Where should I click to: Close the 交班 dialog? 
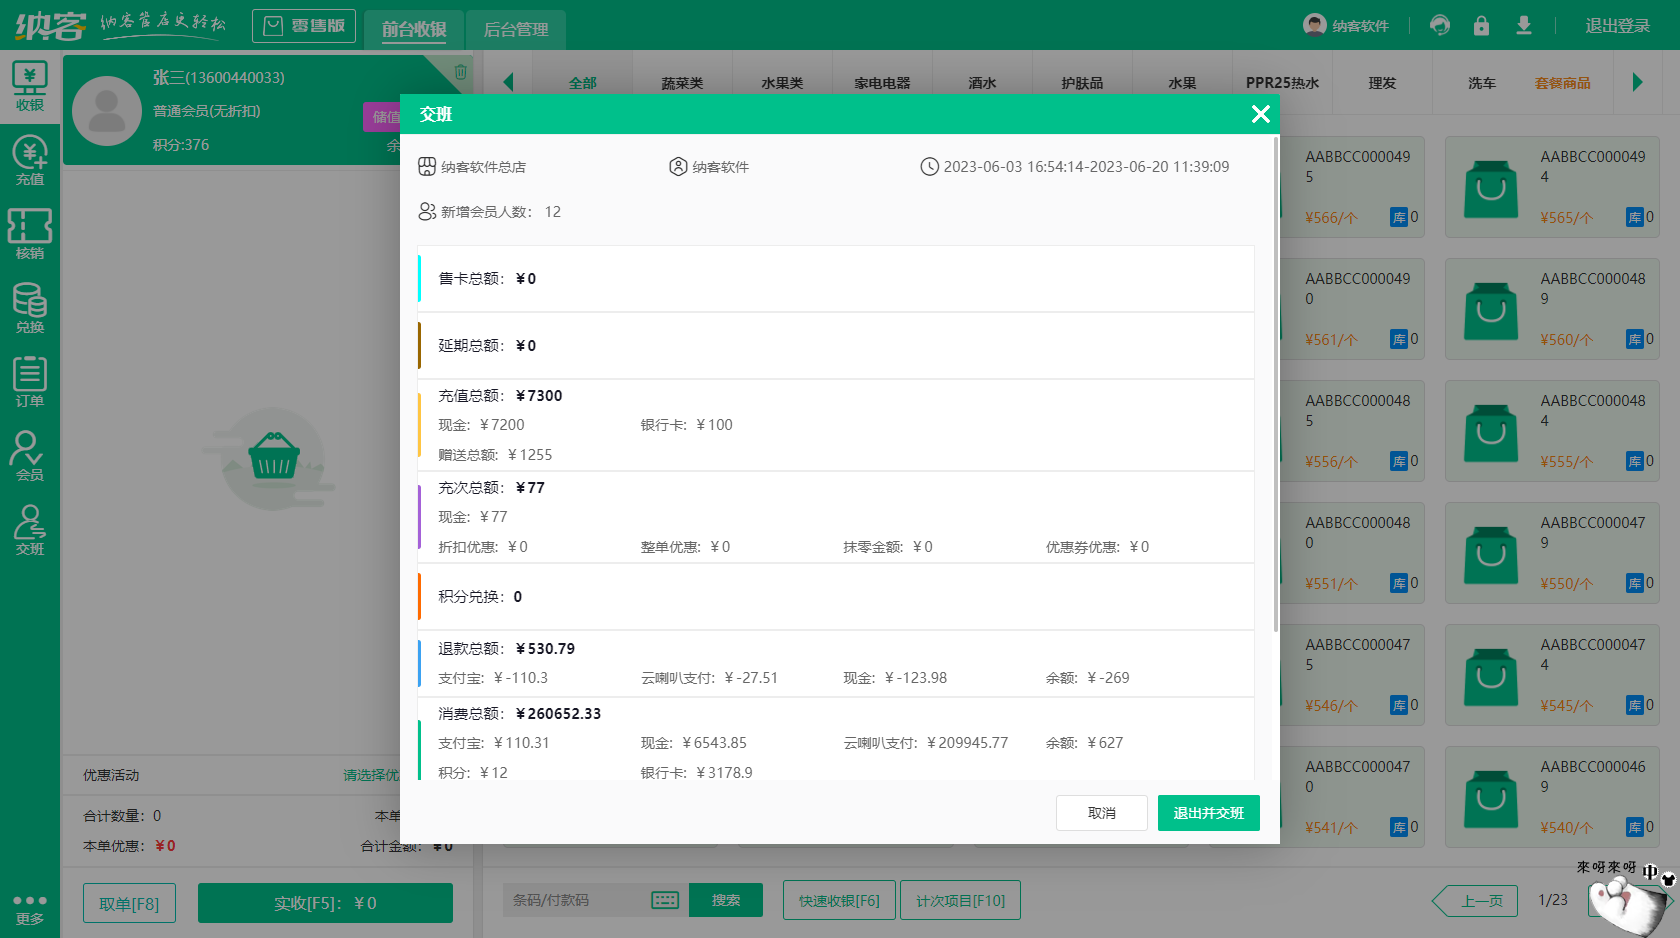(x=1260, y=114)
